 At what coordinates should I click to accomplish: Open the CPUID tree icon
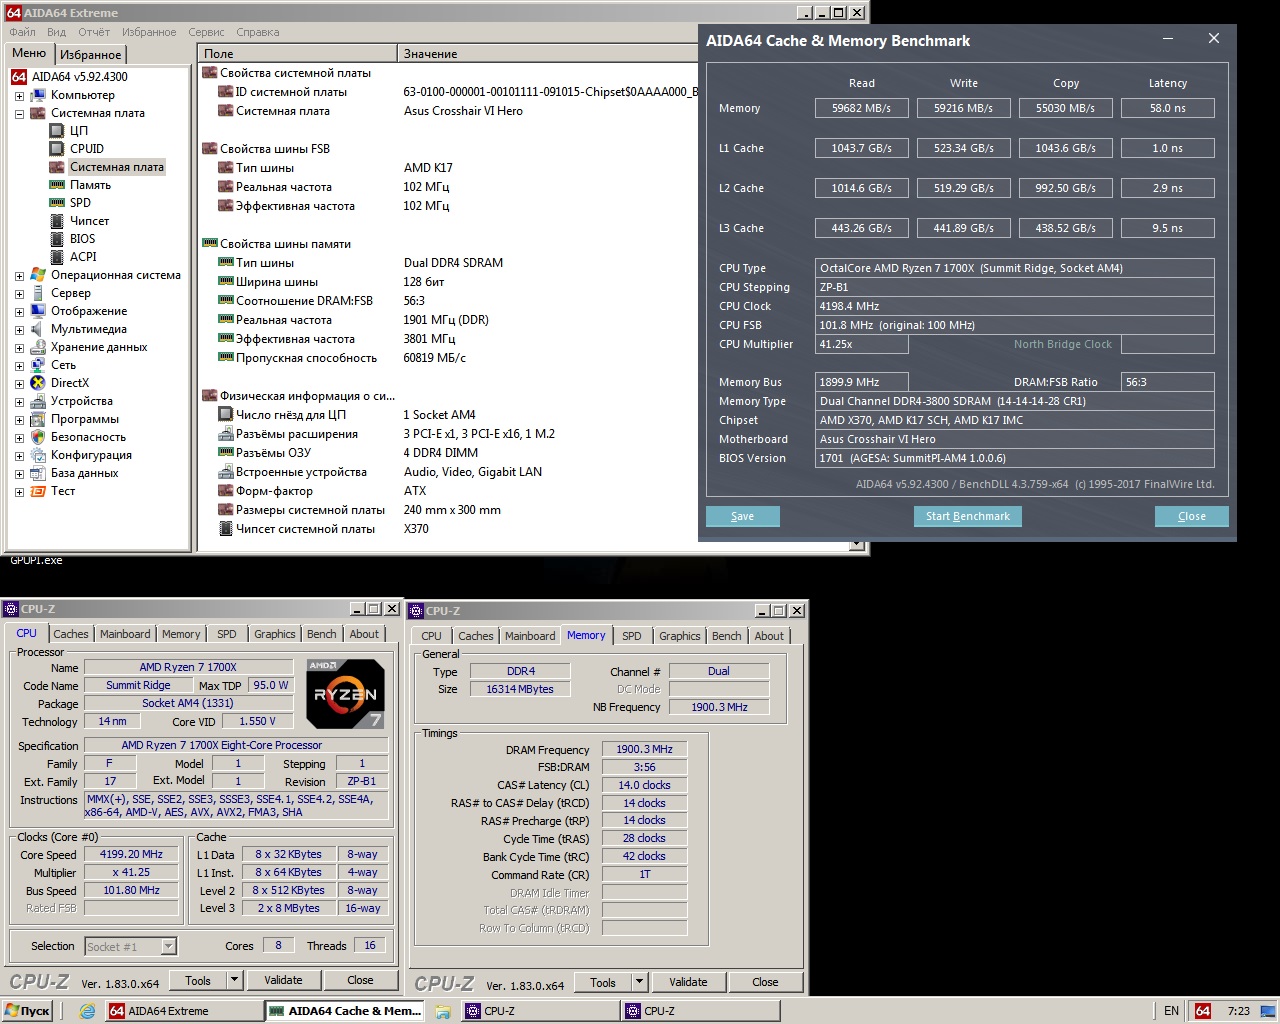58,149
